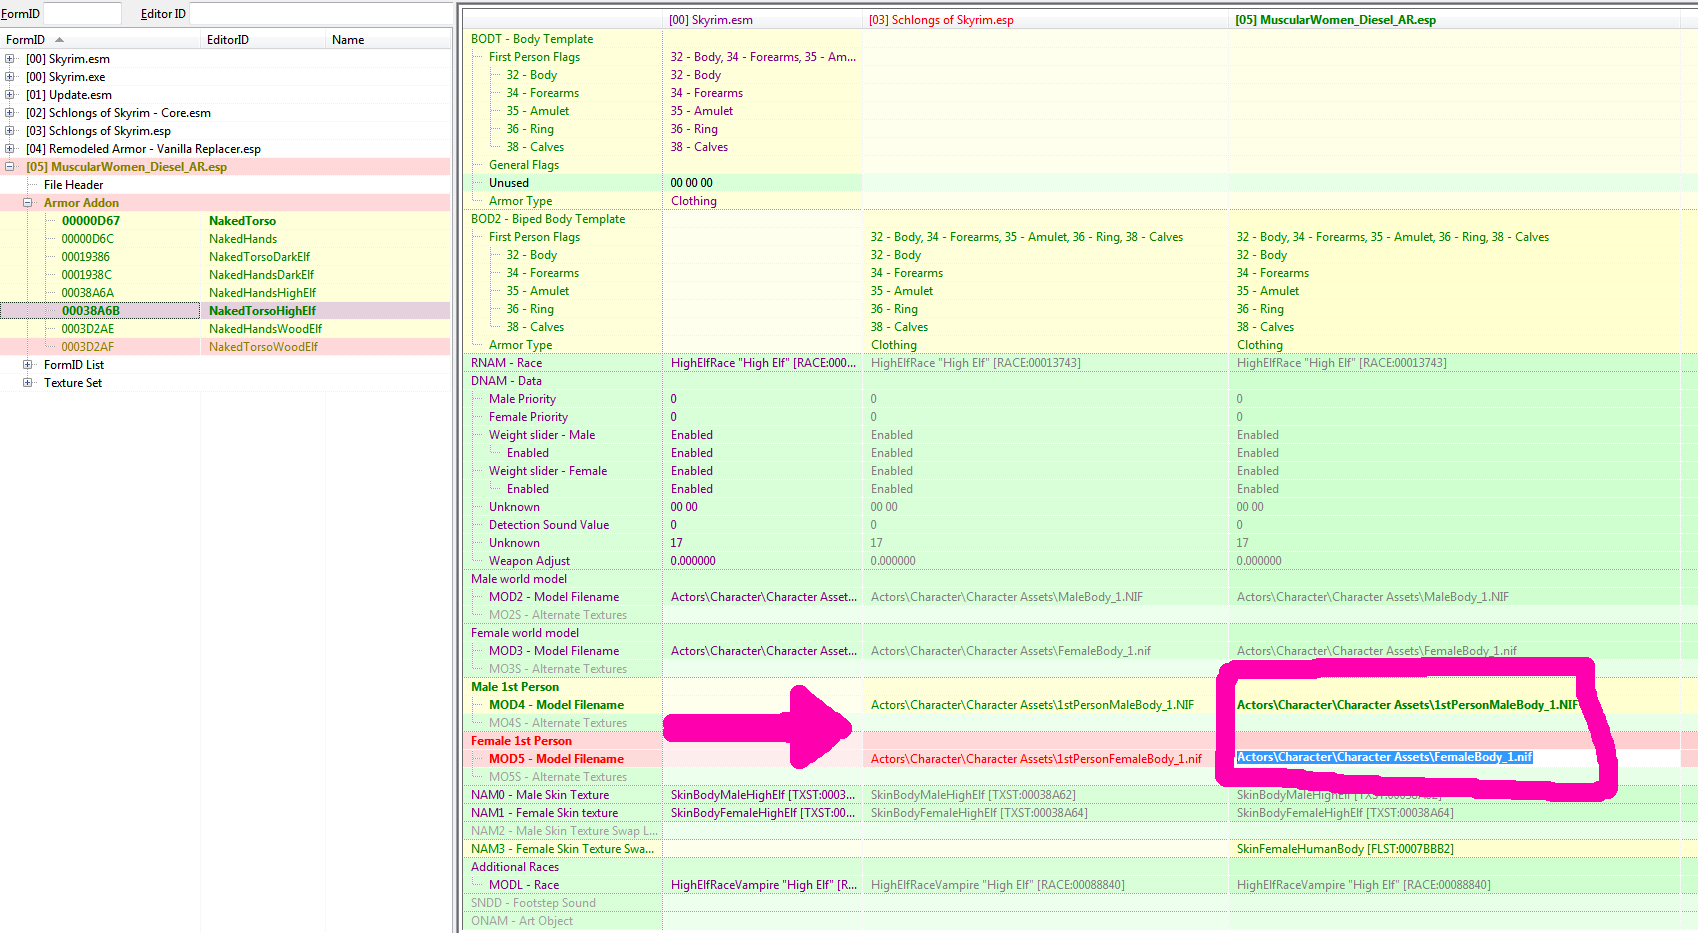
Task: Collapse the Armor Addon group
Action: tap(28, 203)
